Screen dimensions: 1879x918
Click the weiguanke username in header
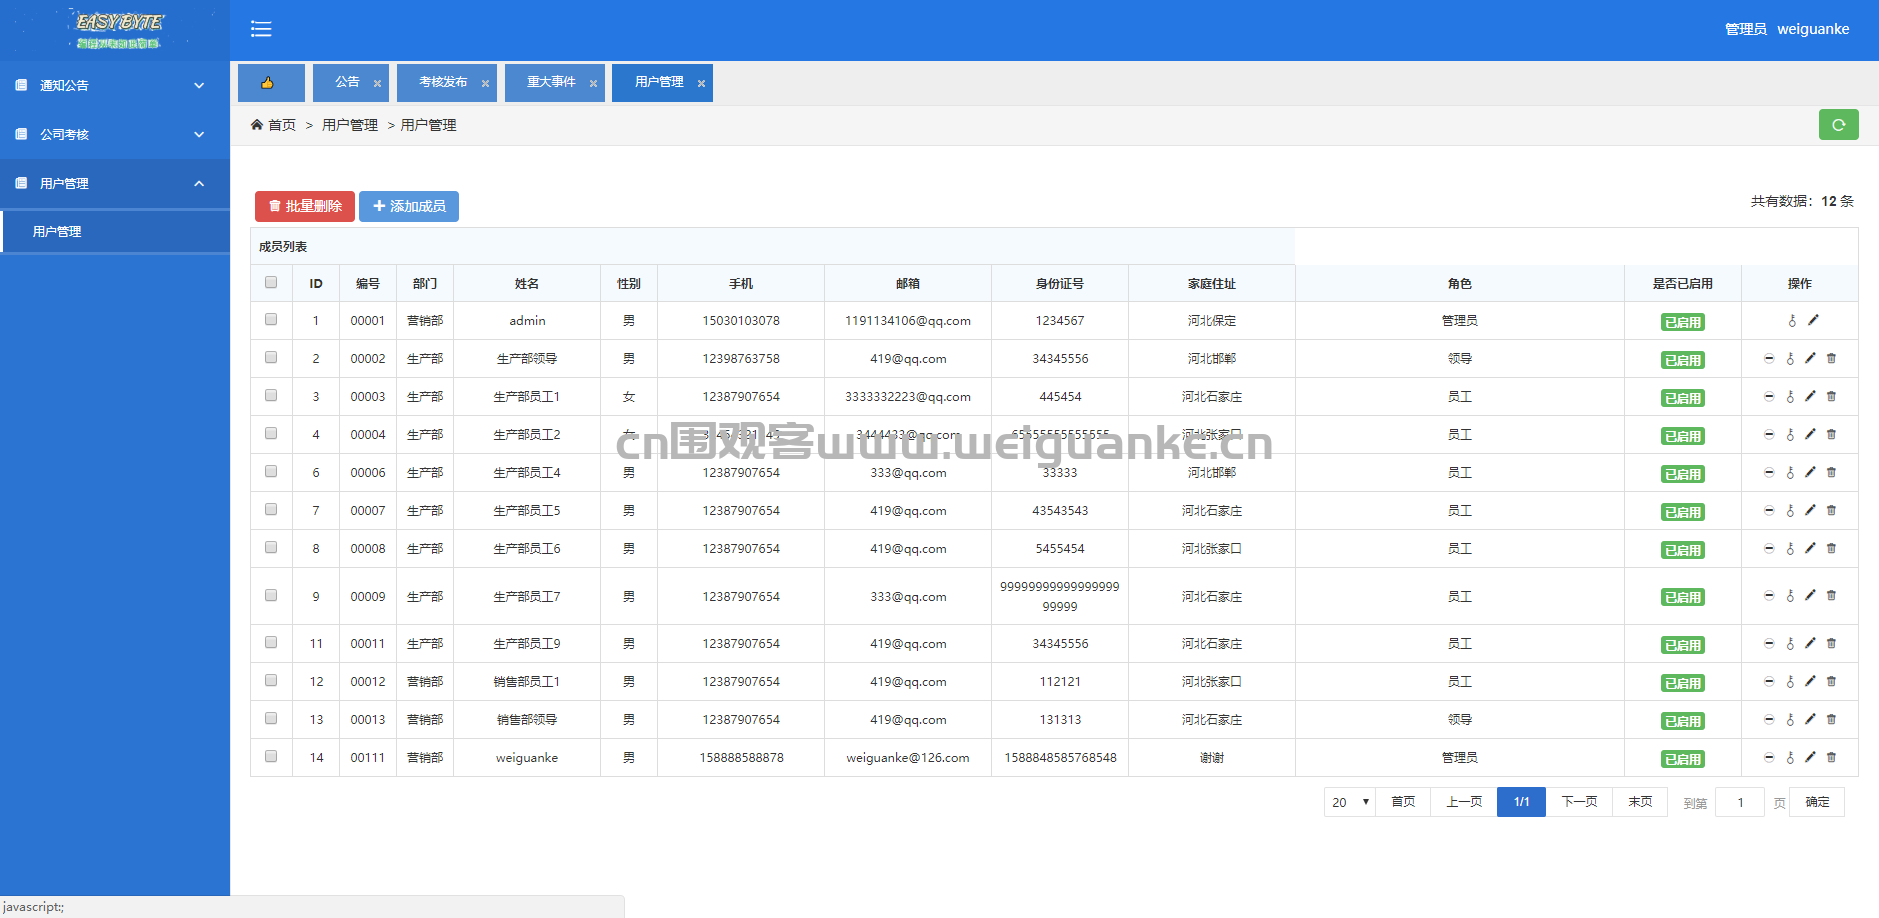(x=1813, y=29)
